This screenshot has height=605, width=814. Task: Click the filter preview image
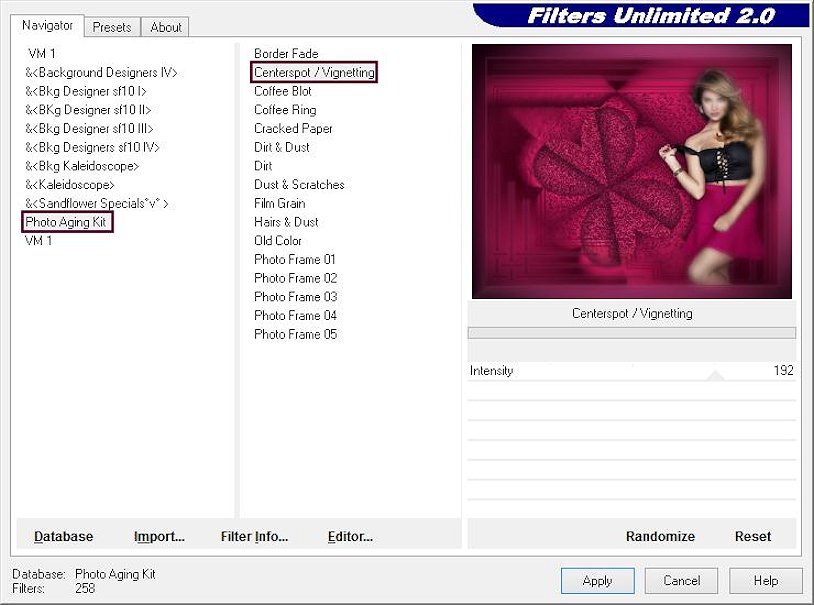[632, 171]
